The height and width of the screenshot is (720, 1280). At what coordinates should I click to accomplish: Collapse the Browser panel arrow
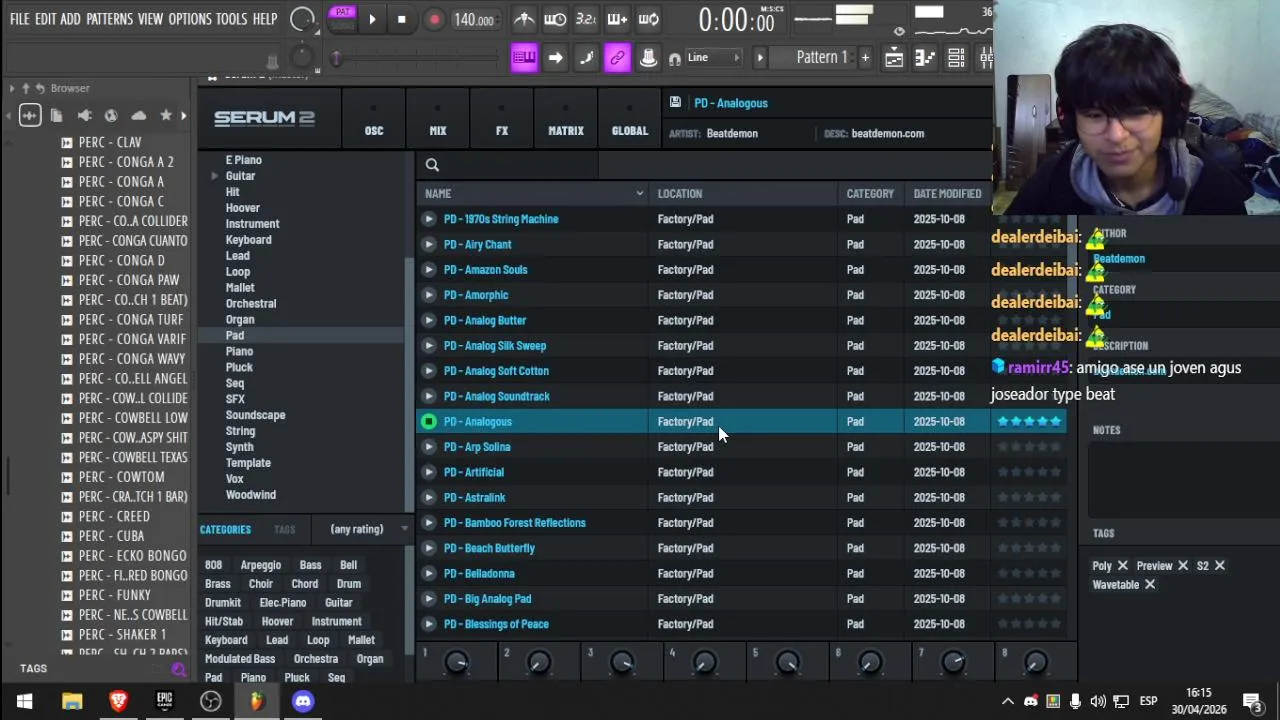[x=11, y=88]
